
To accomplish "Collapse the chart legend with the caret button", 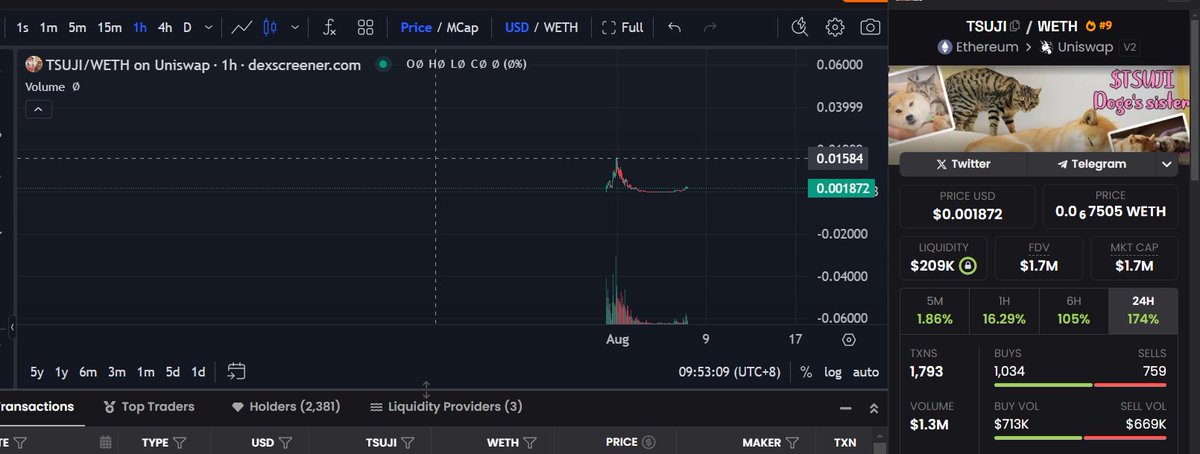I will [37, 109].
